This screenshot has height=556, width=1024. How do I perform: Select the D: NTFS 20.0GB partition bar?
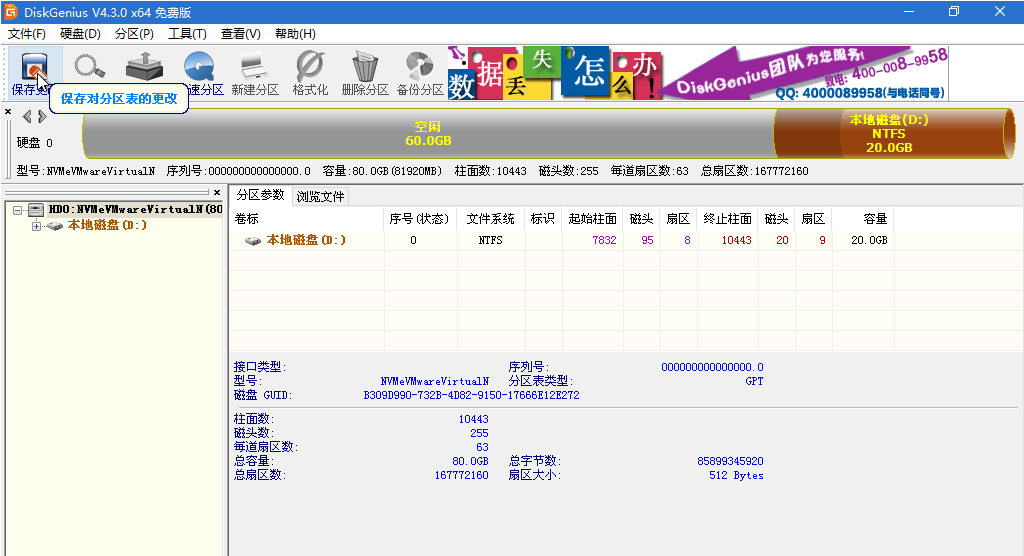pyautogui.click(x=893, y=133)
